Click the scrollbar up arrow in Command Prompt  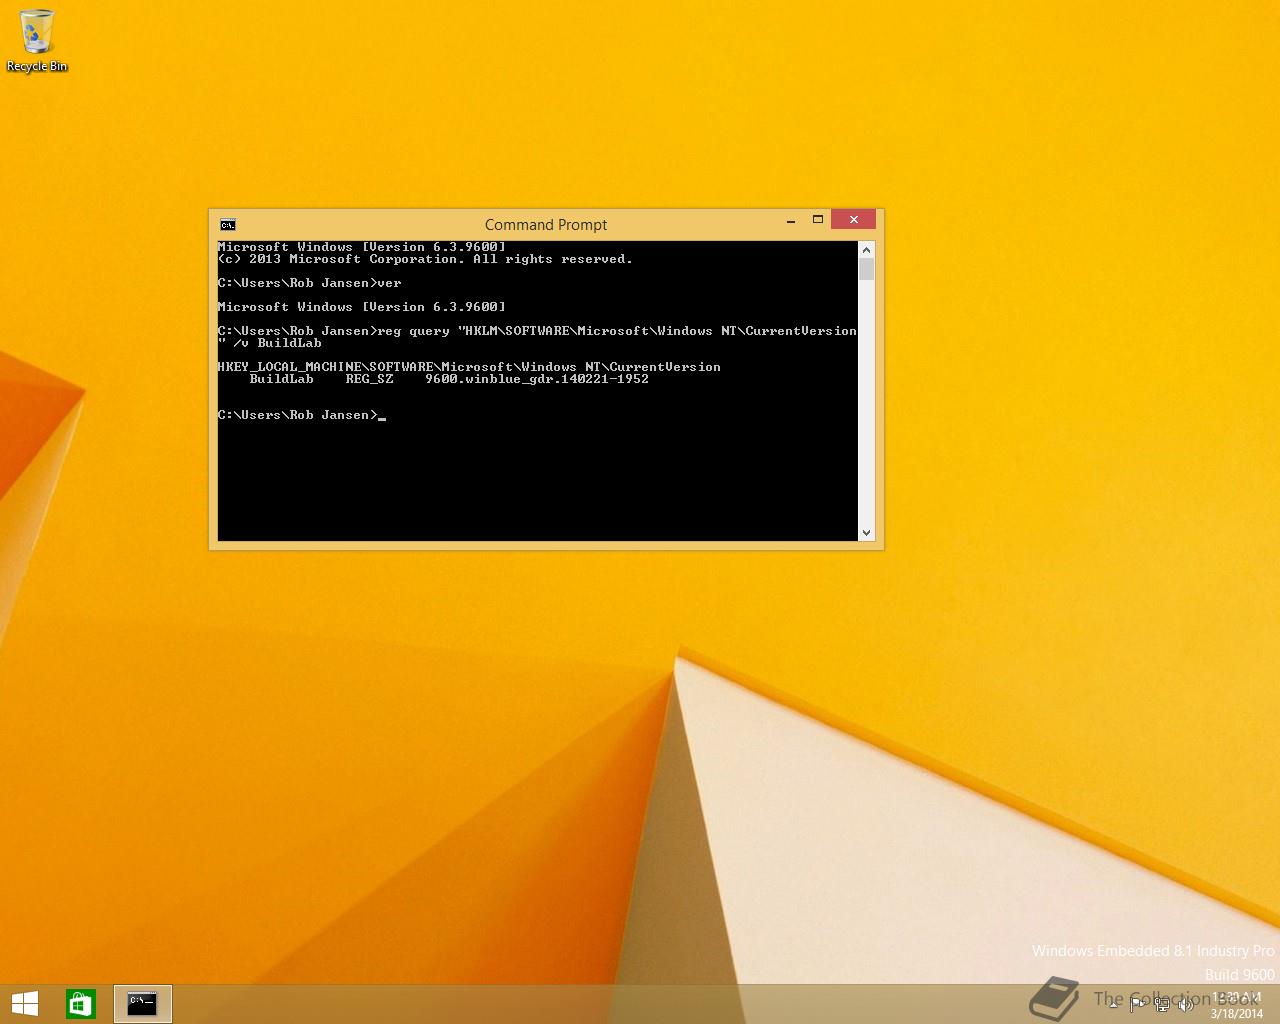point(866,249)
